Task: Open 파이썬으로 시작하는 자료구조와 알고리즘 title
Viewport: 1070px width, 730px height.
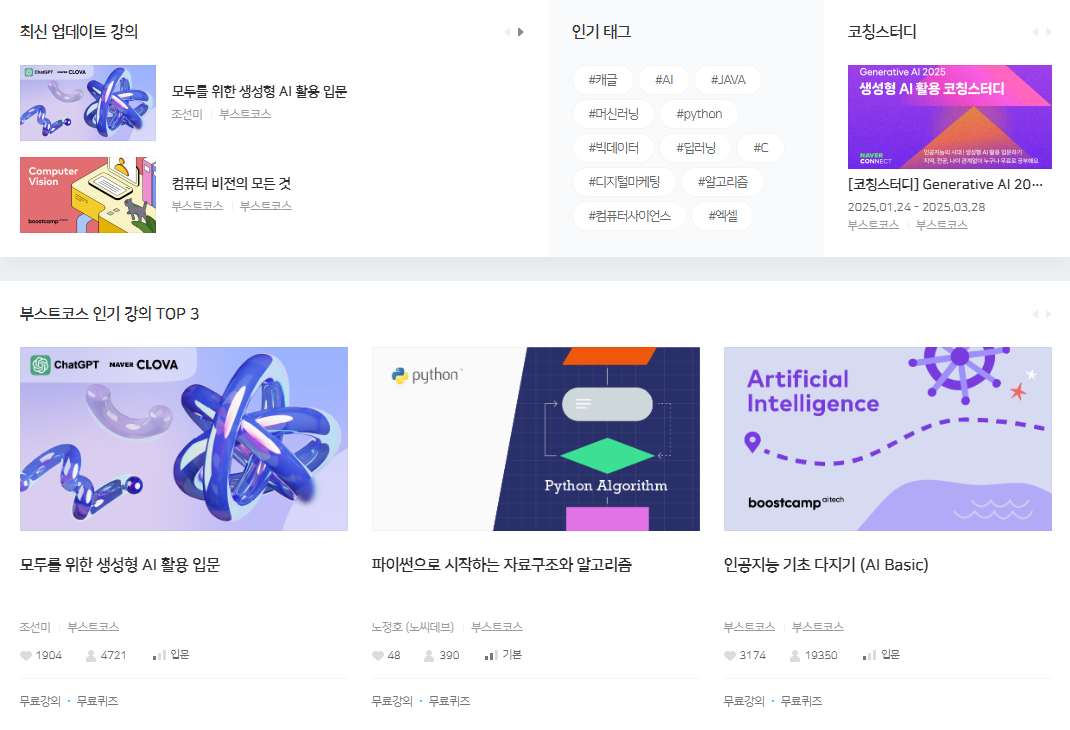Action: pyautogui.click(x=502, y=565)
